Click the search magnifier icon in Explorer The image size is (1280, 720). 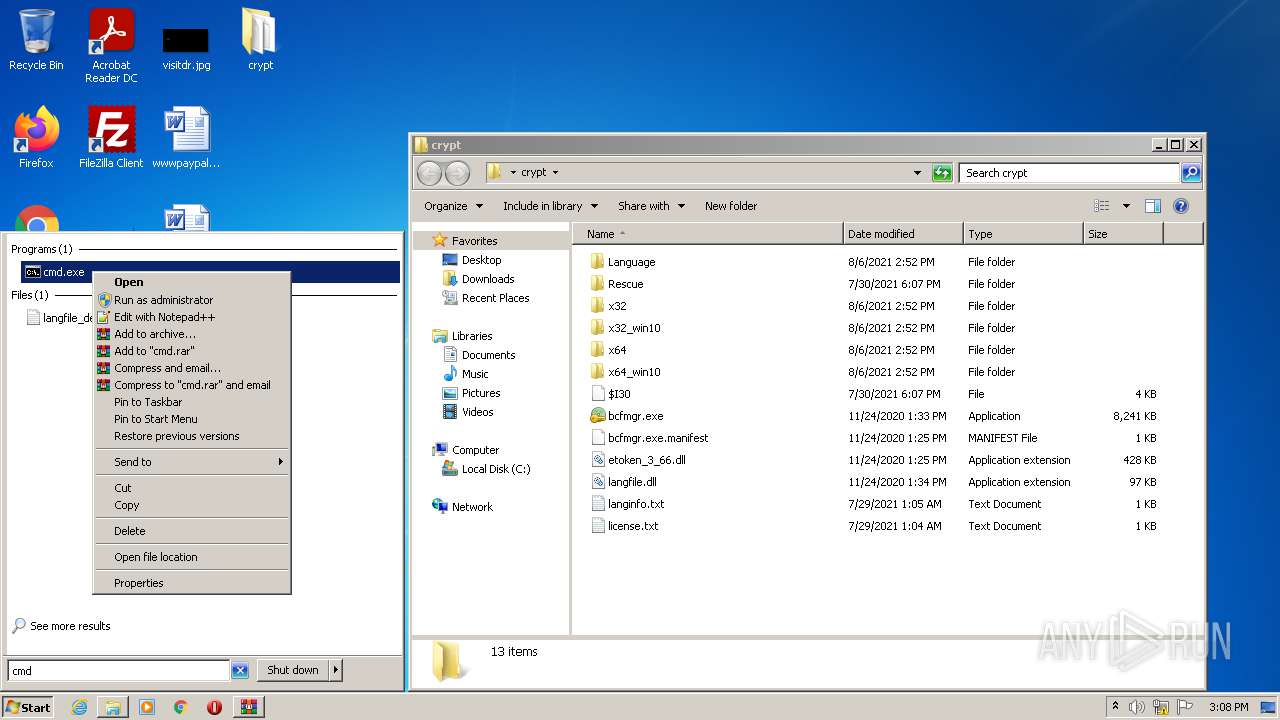(x=1190, y=173)
